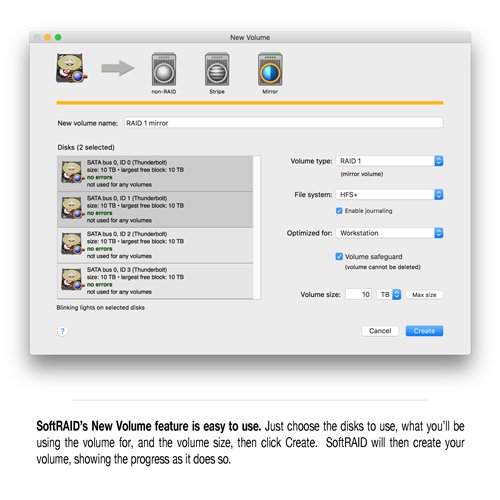Select disk row SATA bus 0, ID 0
Screen dimensions: 500x500
click(x=155, y=173)
